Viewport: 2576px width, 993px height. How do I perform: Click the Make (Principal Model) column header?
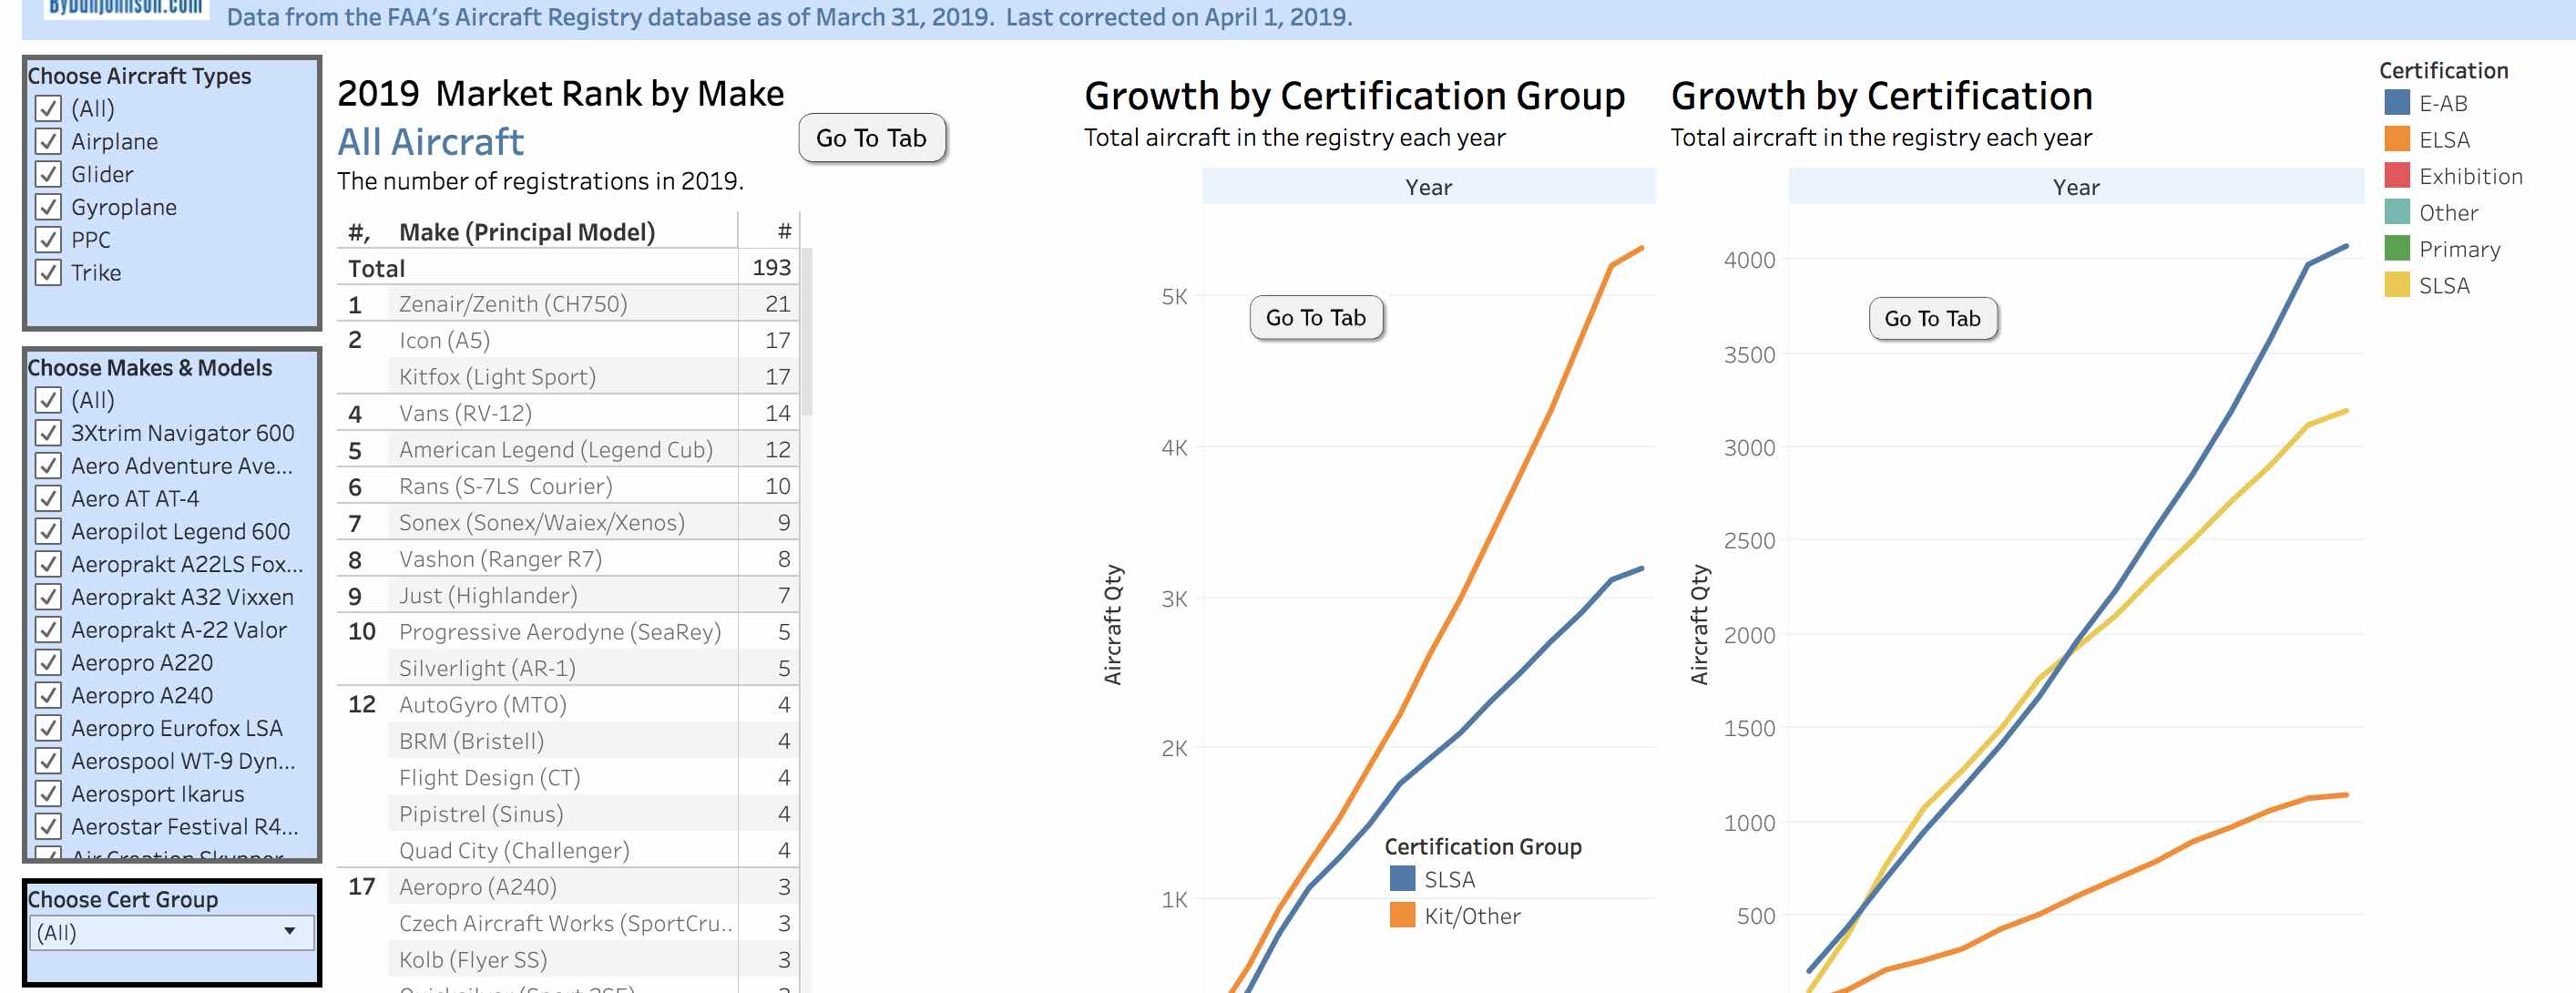tap(526, 232)
